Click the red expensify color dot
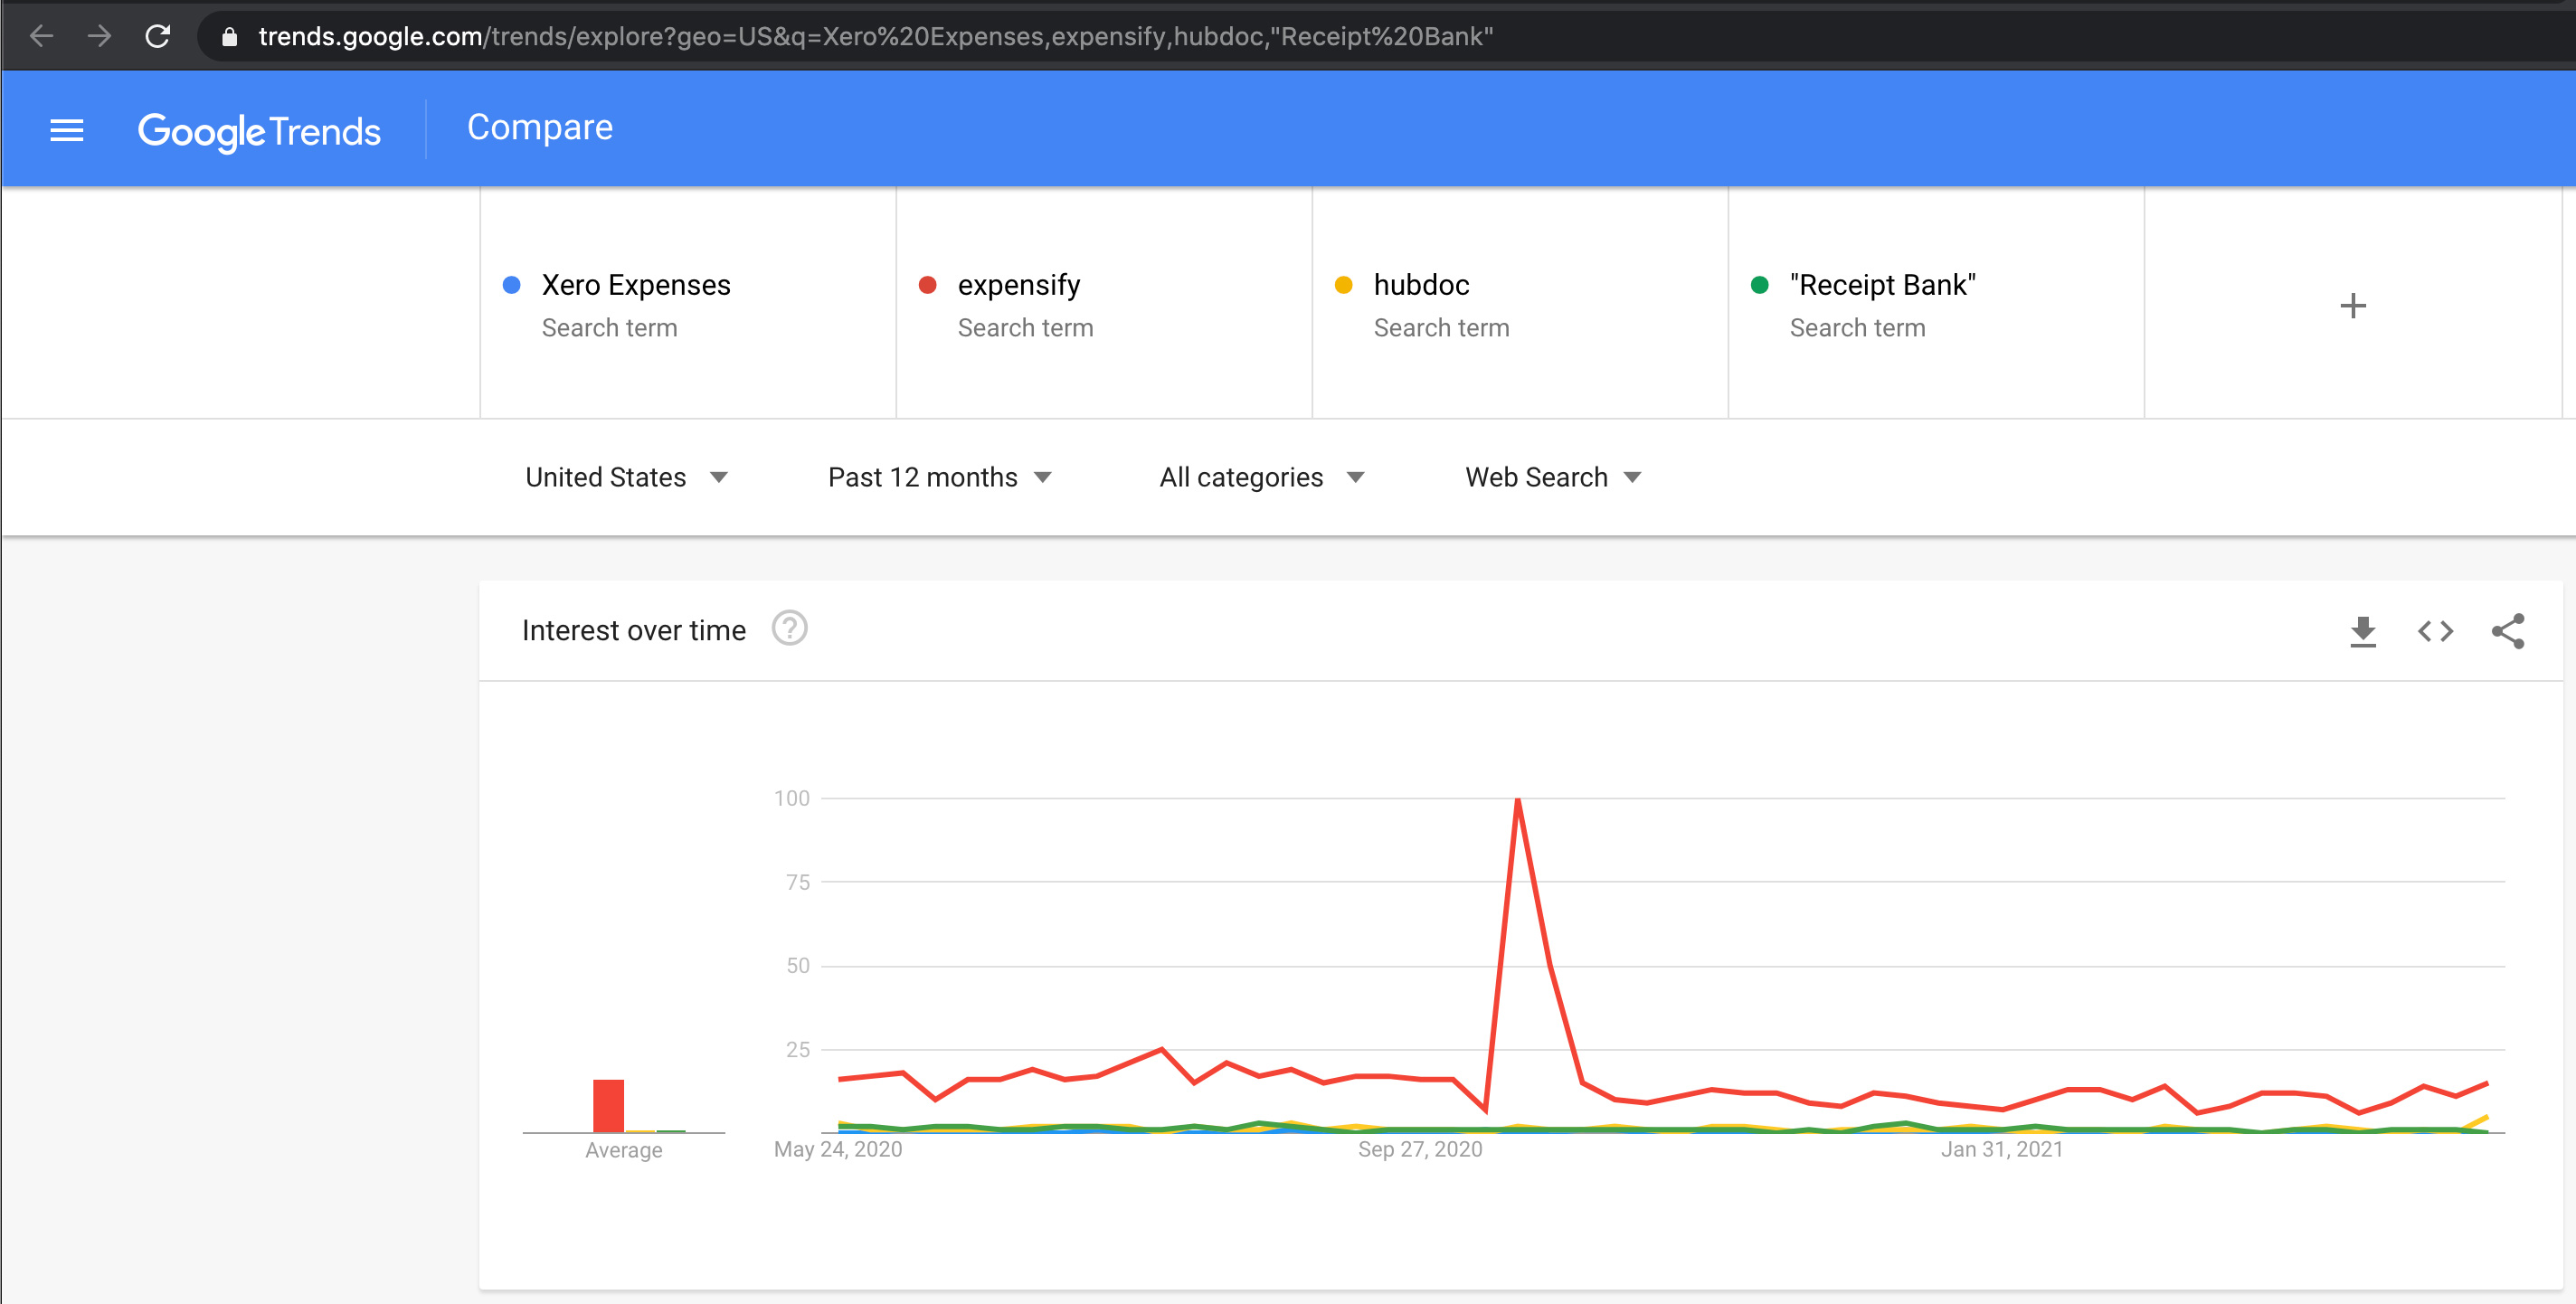This screenshot has height=1304, width=2576. click(927, 285)
